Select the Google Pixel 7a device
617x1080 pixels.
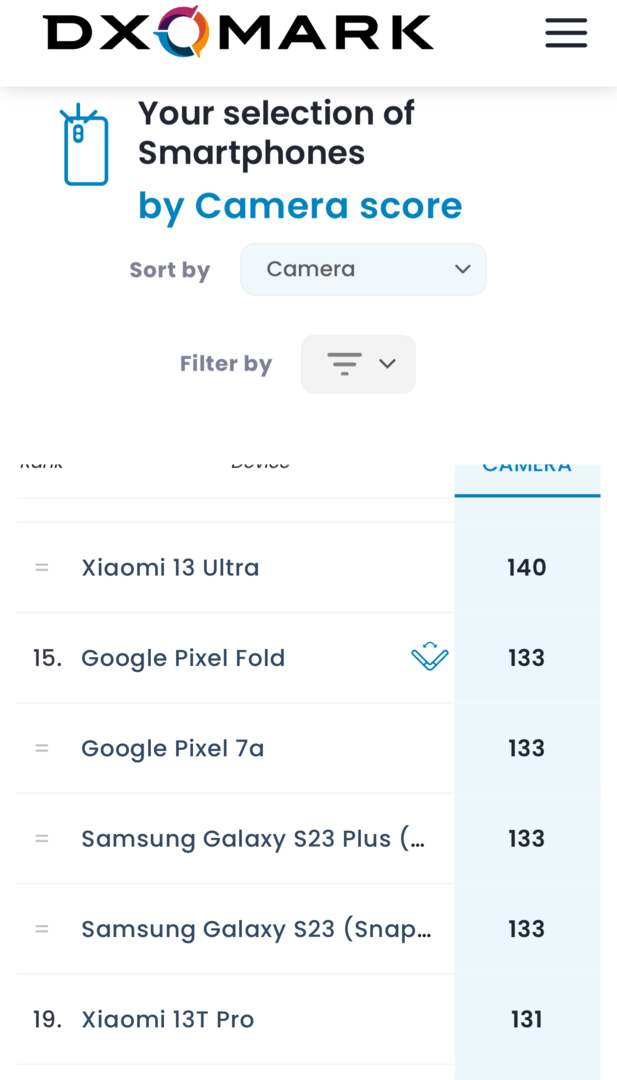coord(173,748)
